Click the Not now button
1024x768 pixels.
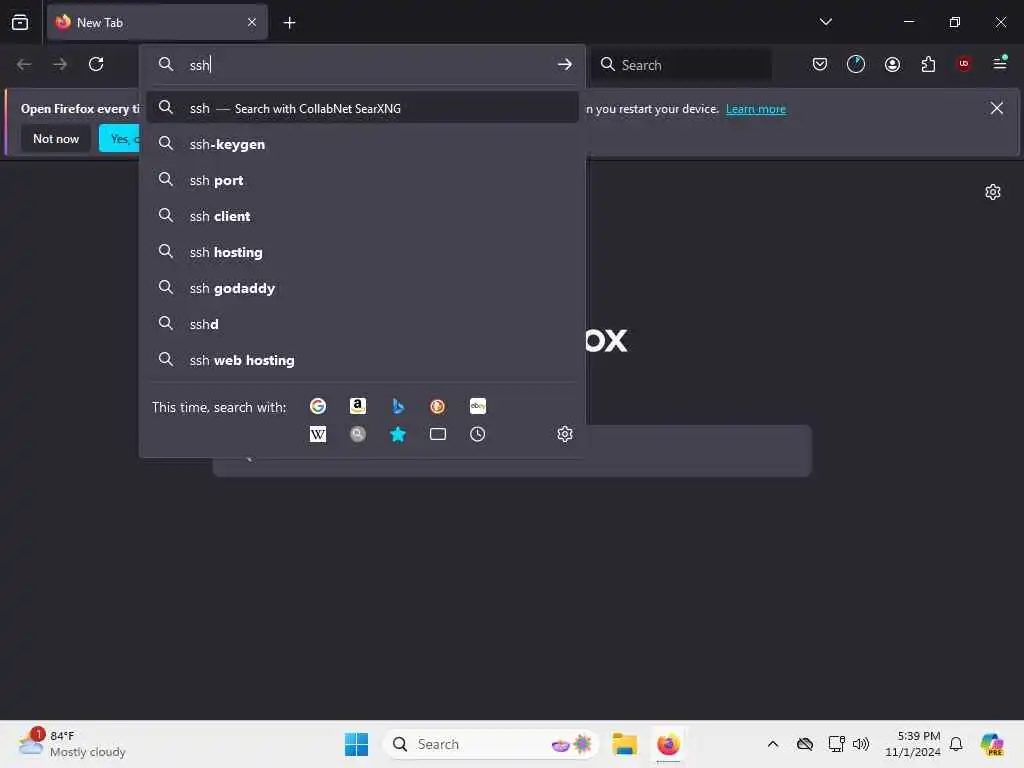pos(56,138)
